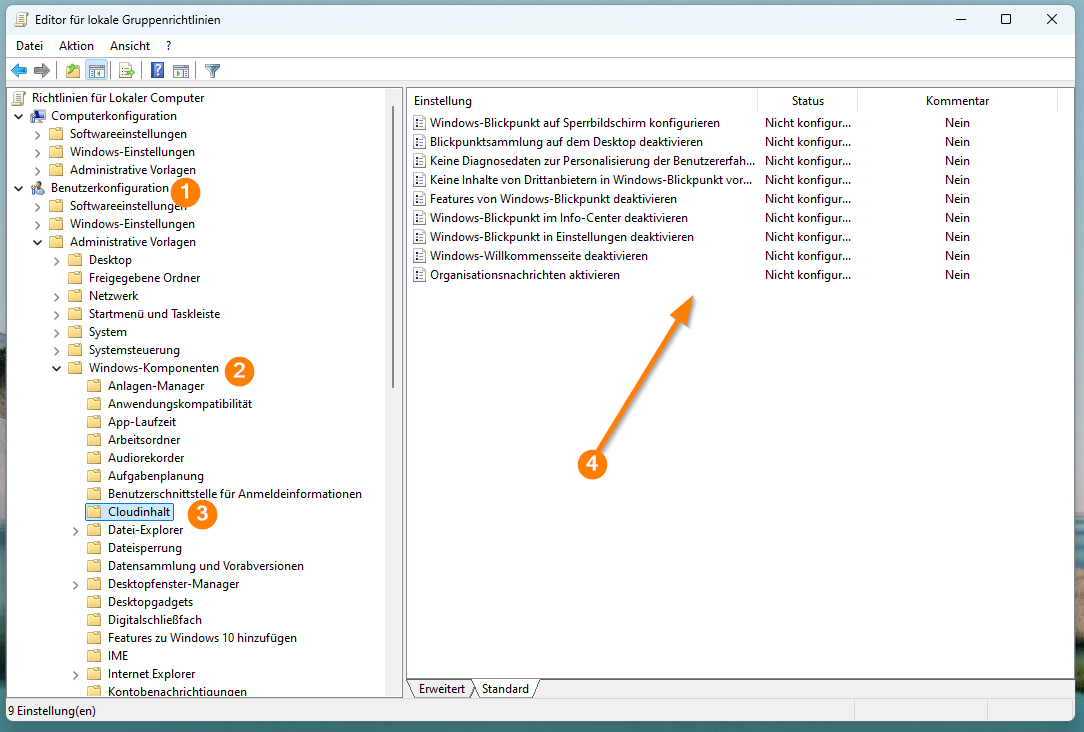Select the Digitalschließfach folder
Image resolution: width=1084 pixels, height=732 pixels.
(155, 619)
